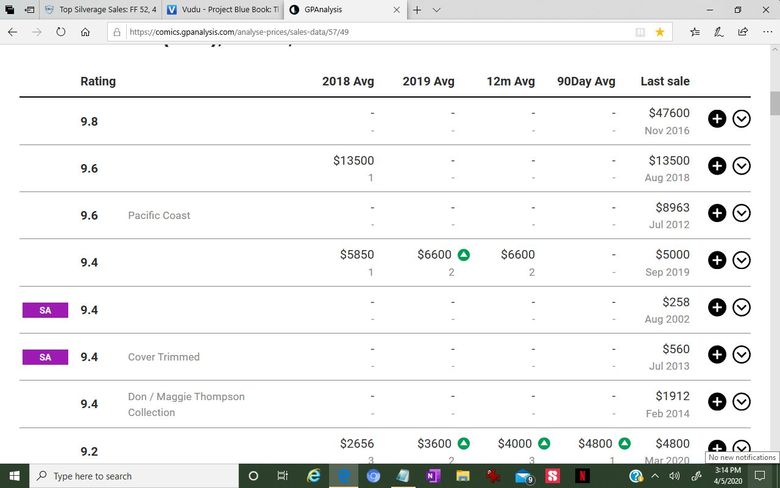Click the browser refresh button
Viewport: 780px width, 488px height.
(x=61, y=32)
